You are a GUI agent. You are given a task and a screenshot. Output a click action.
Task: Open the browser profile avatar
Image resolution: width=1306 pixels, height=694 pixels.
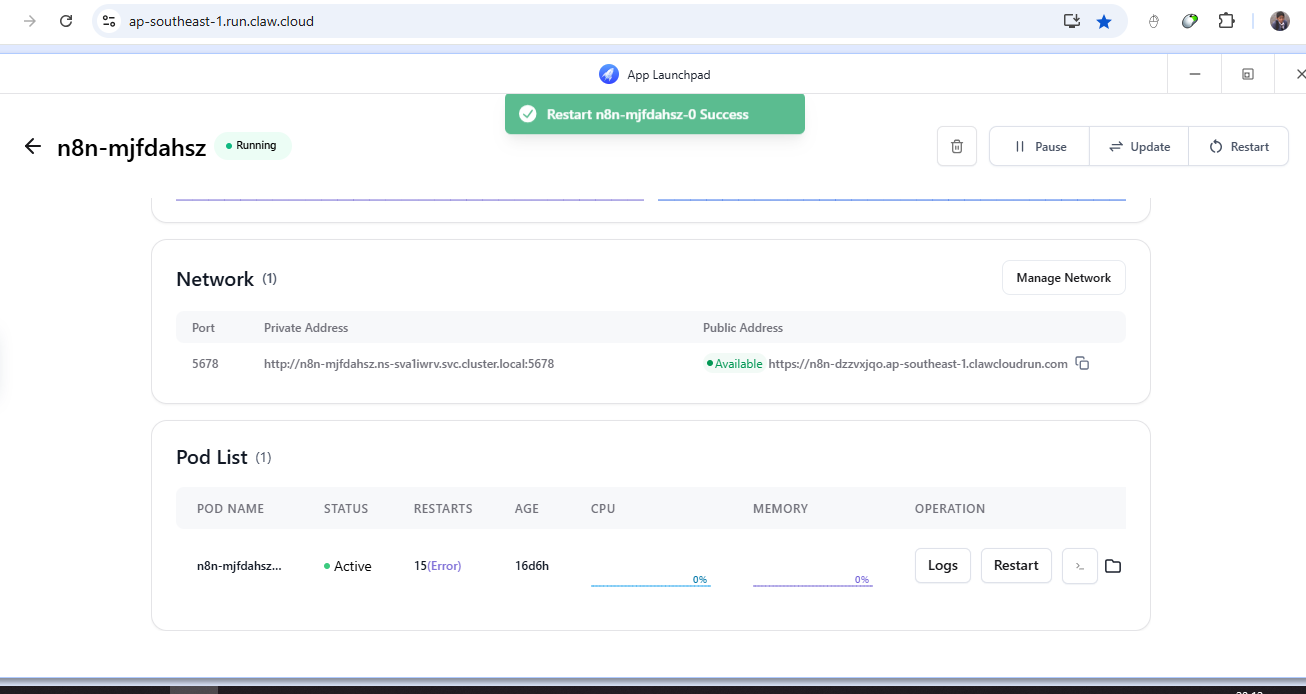pyautogui.click(x=1280, y=21)
